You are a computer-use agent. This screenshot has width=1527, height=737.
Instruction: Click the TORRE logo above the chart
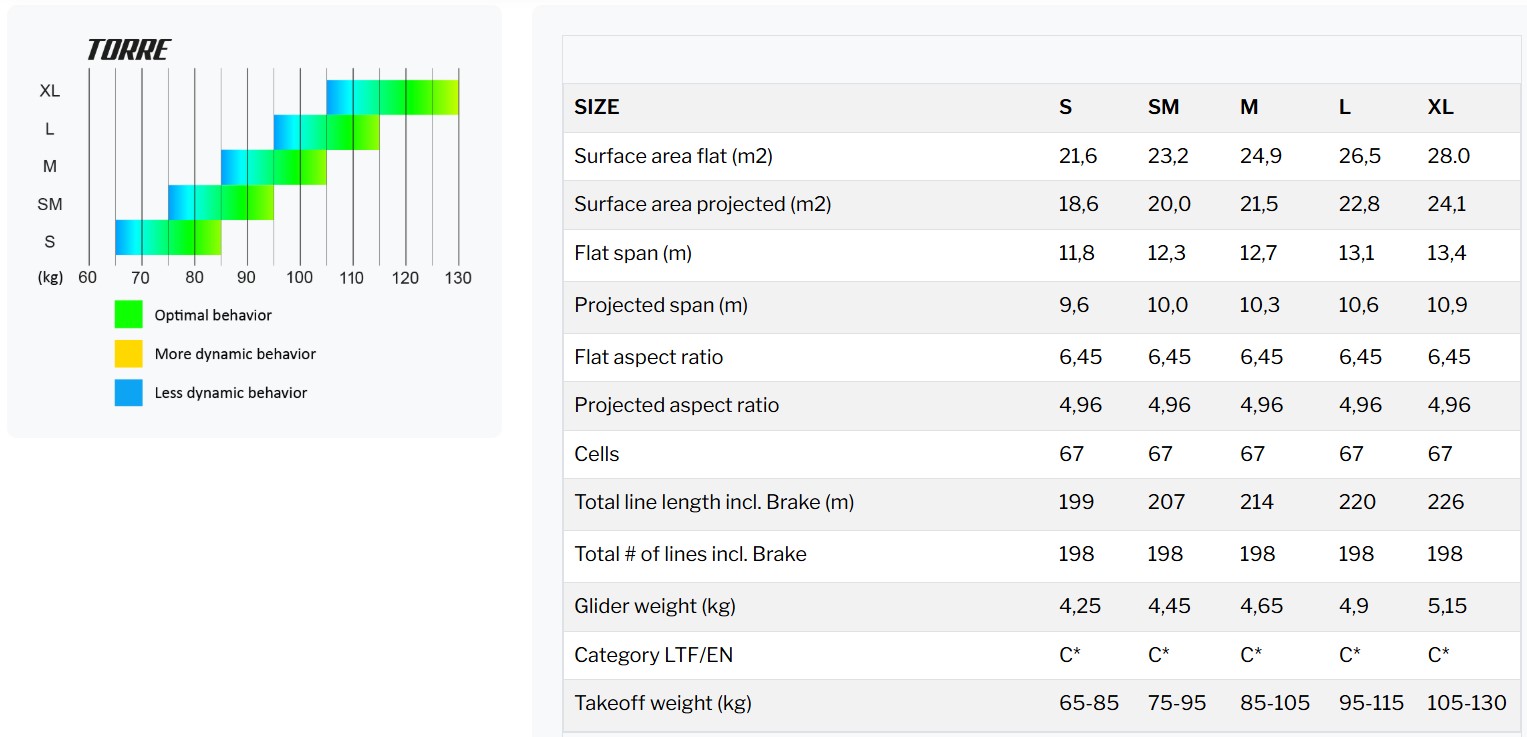tap(129, 50)
